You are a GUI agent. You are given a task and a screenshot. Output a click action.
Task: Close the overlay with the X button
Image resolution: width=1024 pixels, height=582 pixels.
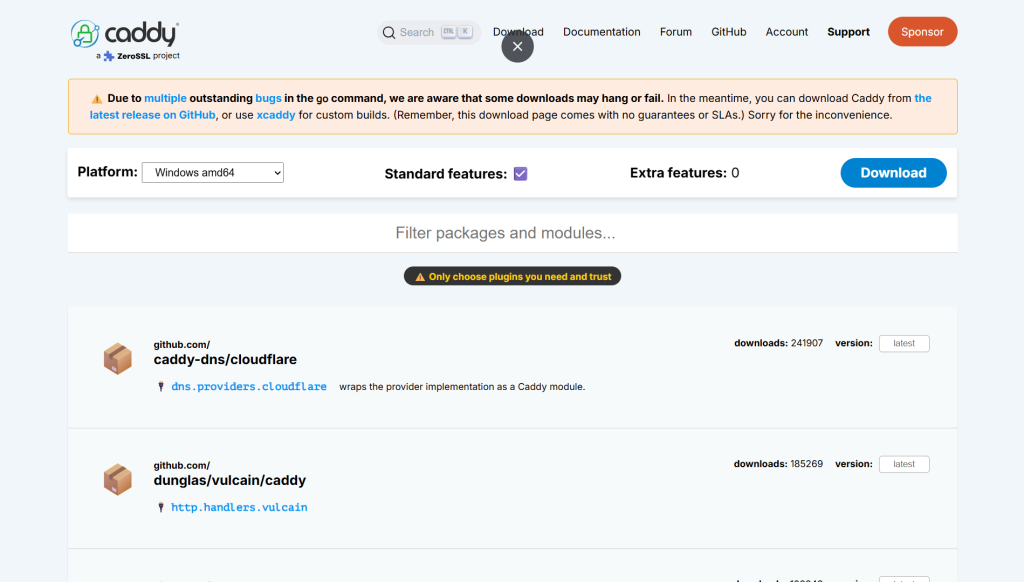click(x=517, y=46)
